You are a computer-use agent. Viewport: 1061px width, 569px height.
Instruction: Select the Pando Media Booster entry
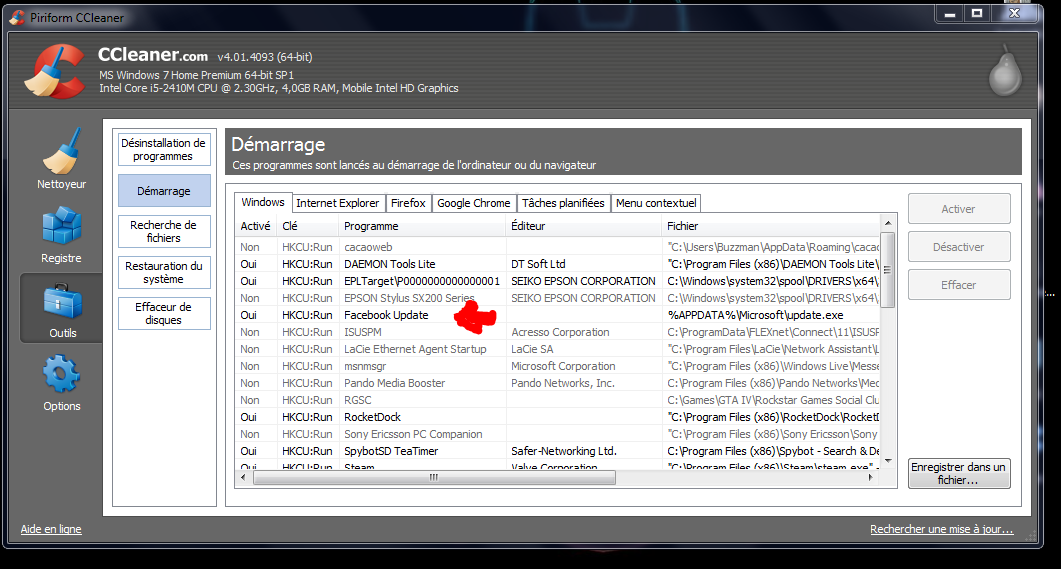point(558,383)
